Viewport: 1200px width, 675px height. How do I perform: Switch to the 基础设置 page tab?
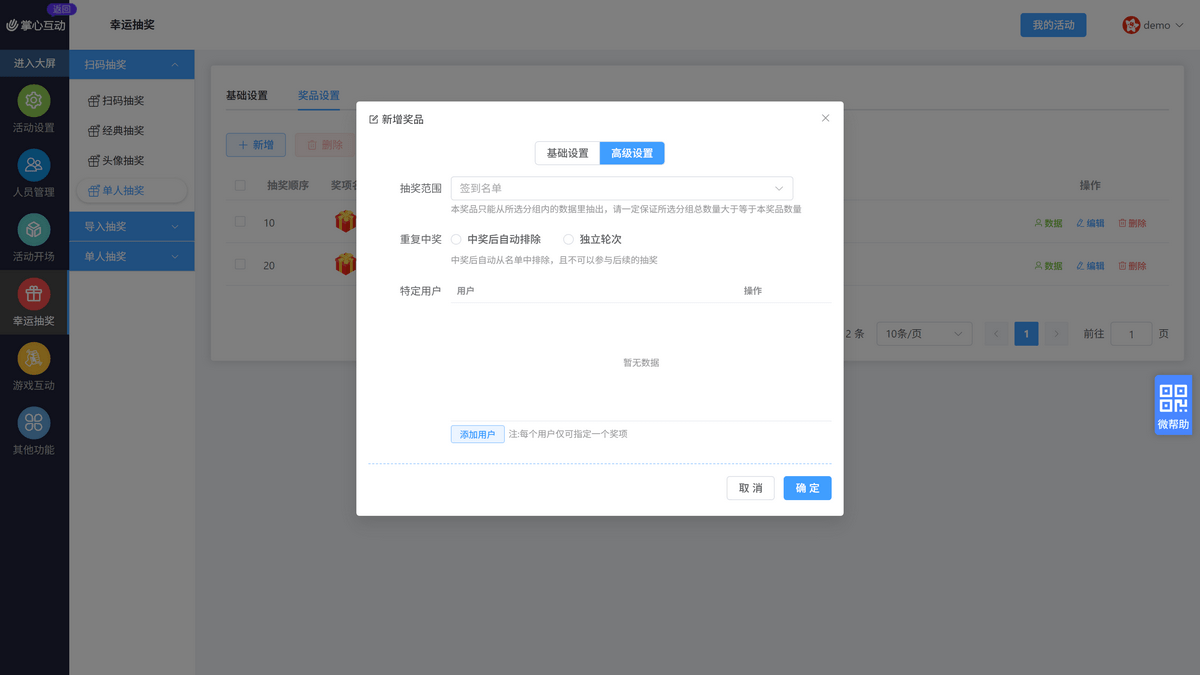[247, 96]
